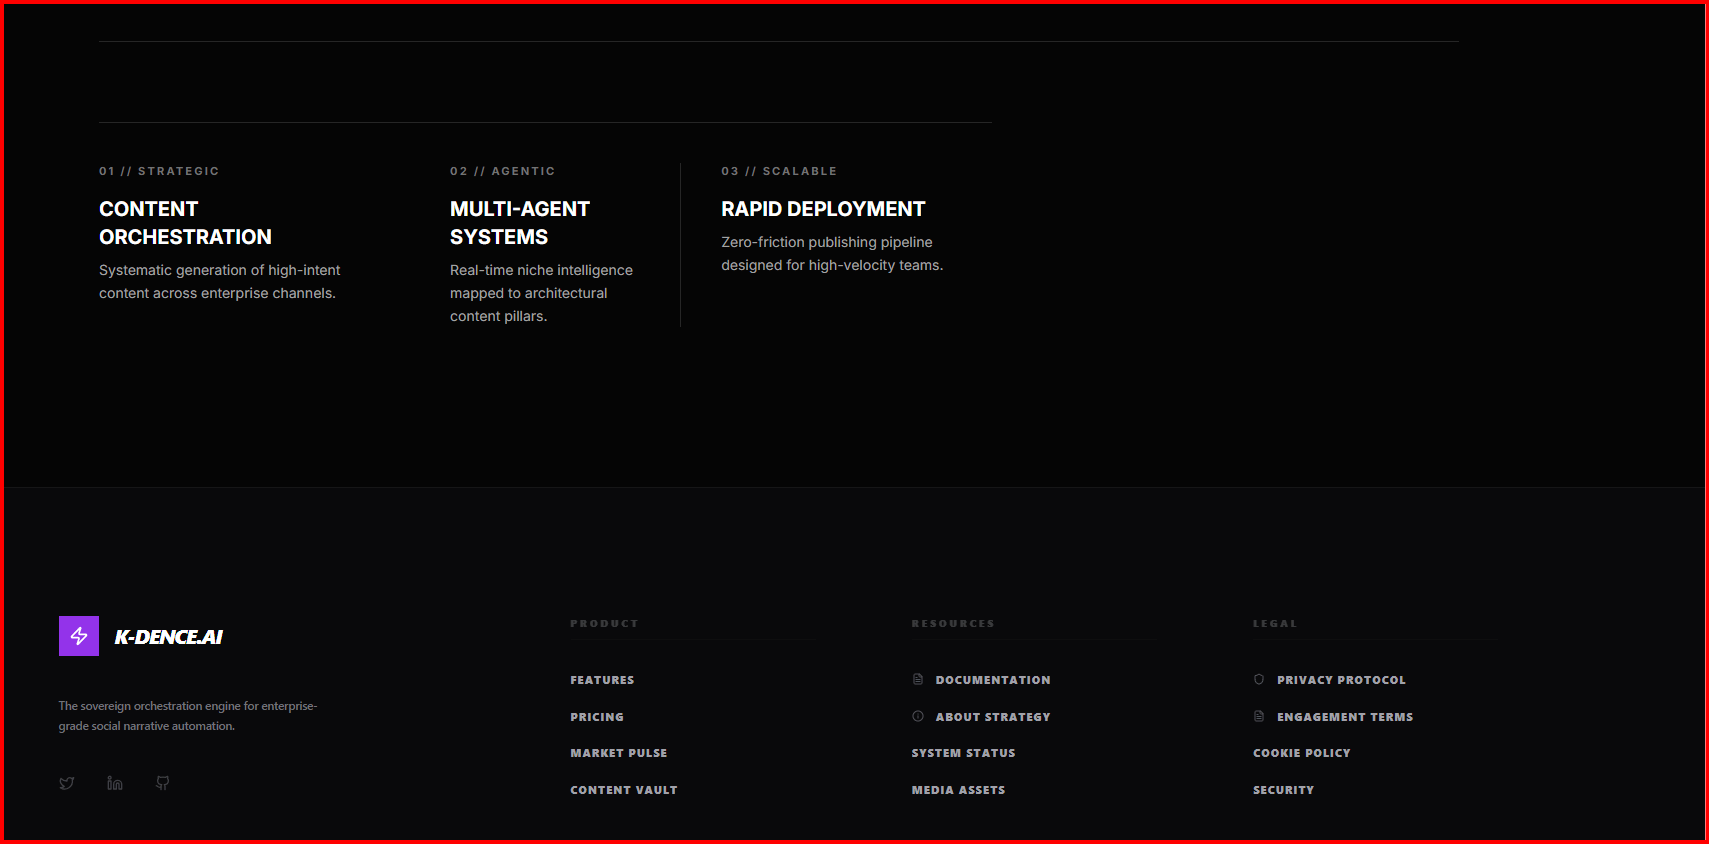This screenshot has width=1709, height=844.
Task: Click the "02 // AGENTIC" label
Action: [503, 171]
